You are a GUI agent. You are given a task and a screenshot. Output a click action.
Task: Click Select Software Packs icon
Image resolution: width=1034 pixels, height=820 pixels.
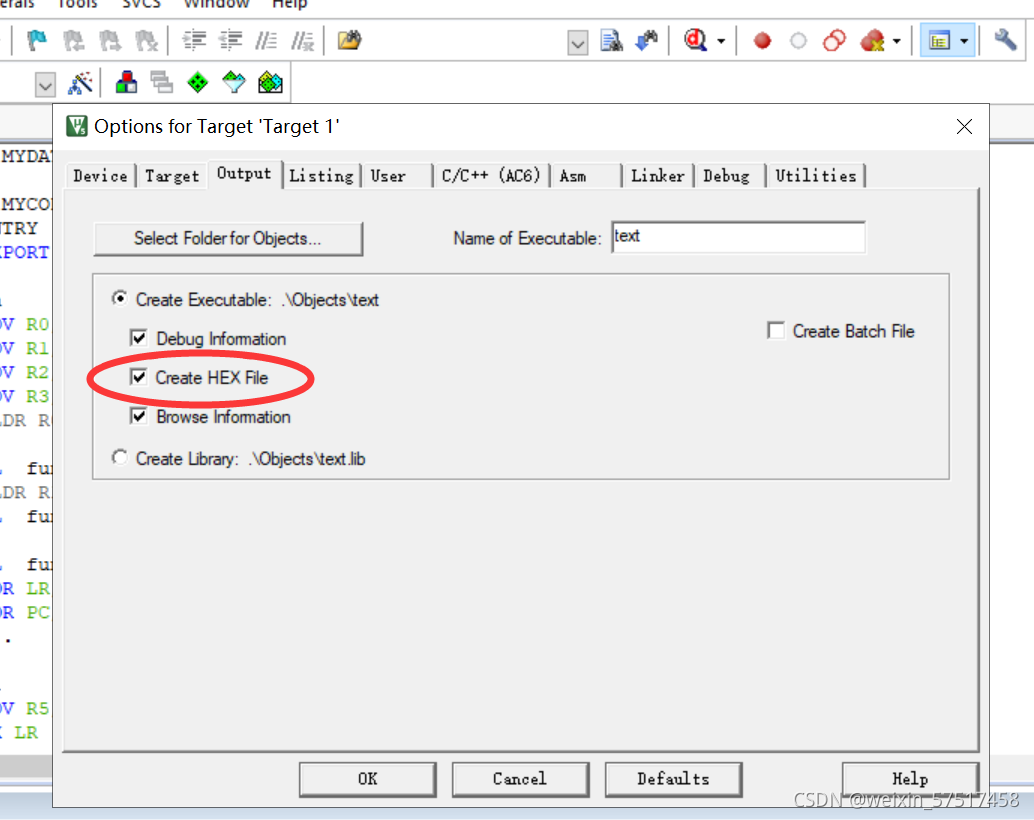point(234,83)
